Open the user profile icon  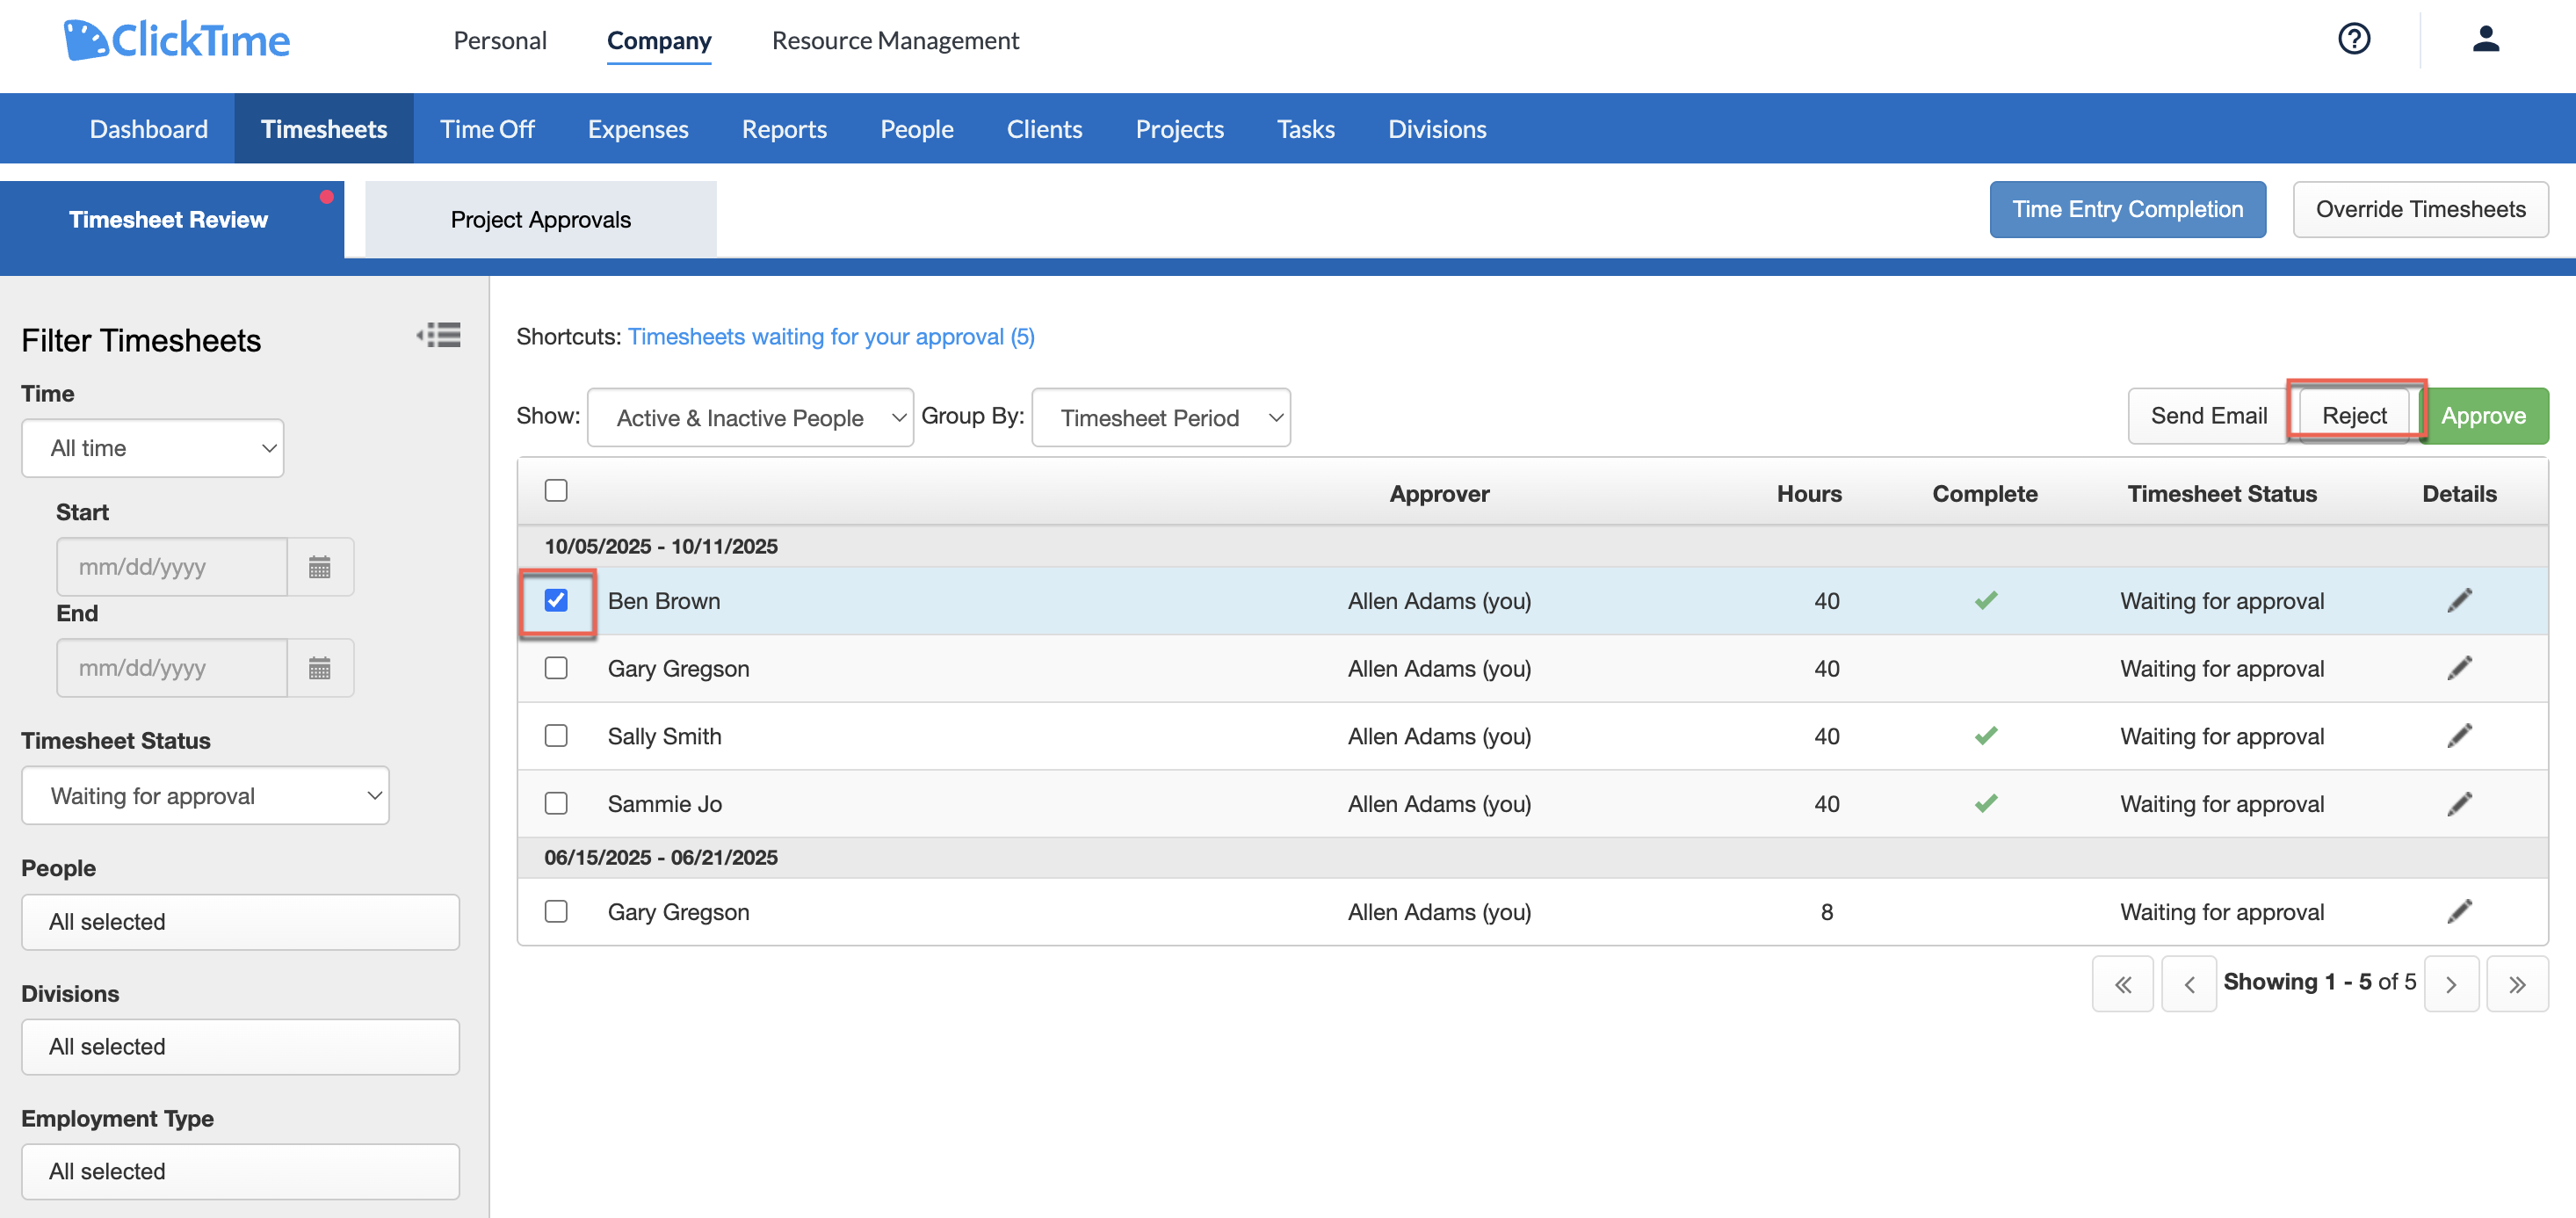click(2487, 39)
